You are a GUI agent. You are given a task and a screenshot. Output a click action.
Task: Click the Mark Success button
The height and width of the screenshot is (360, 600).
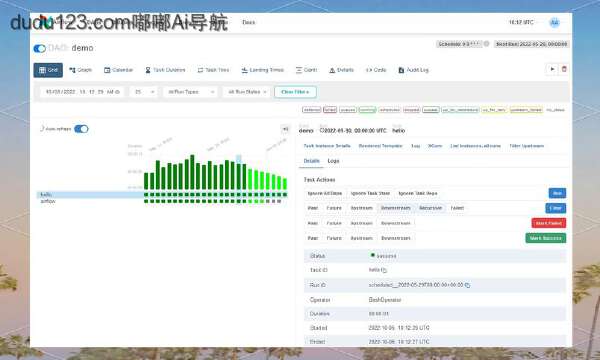coord(546,238)
